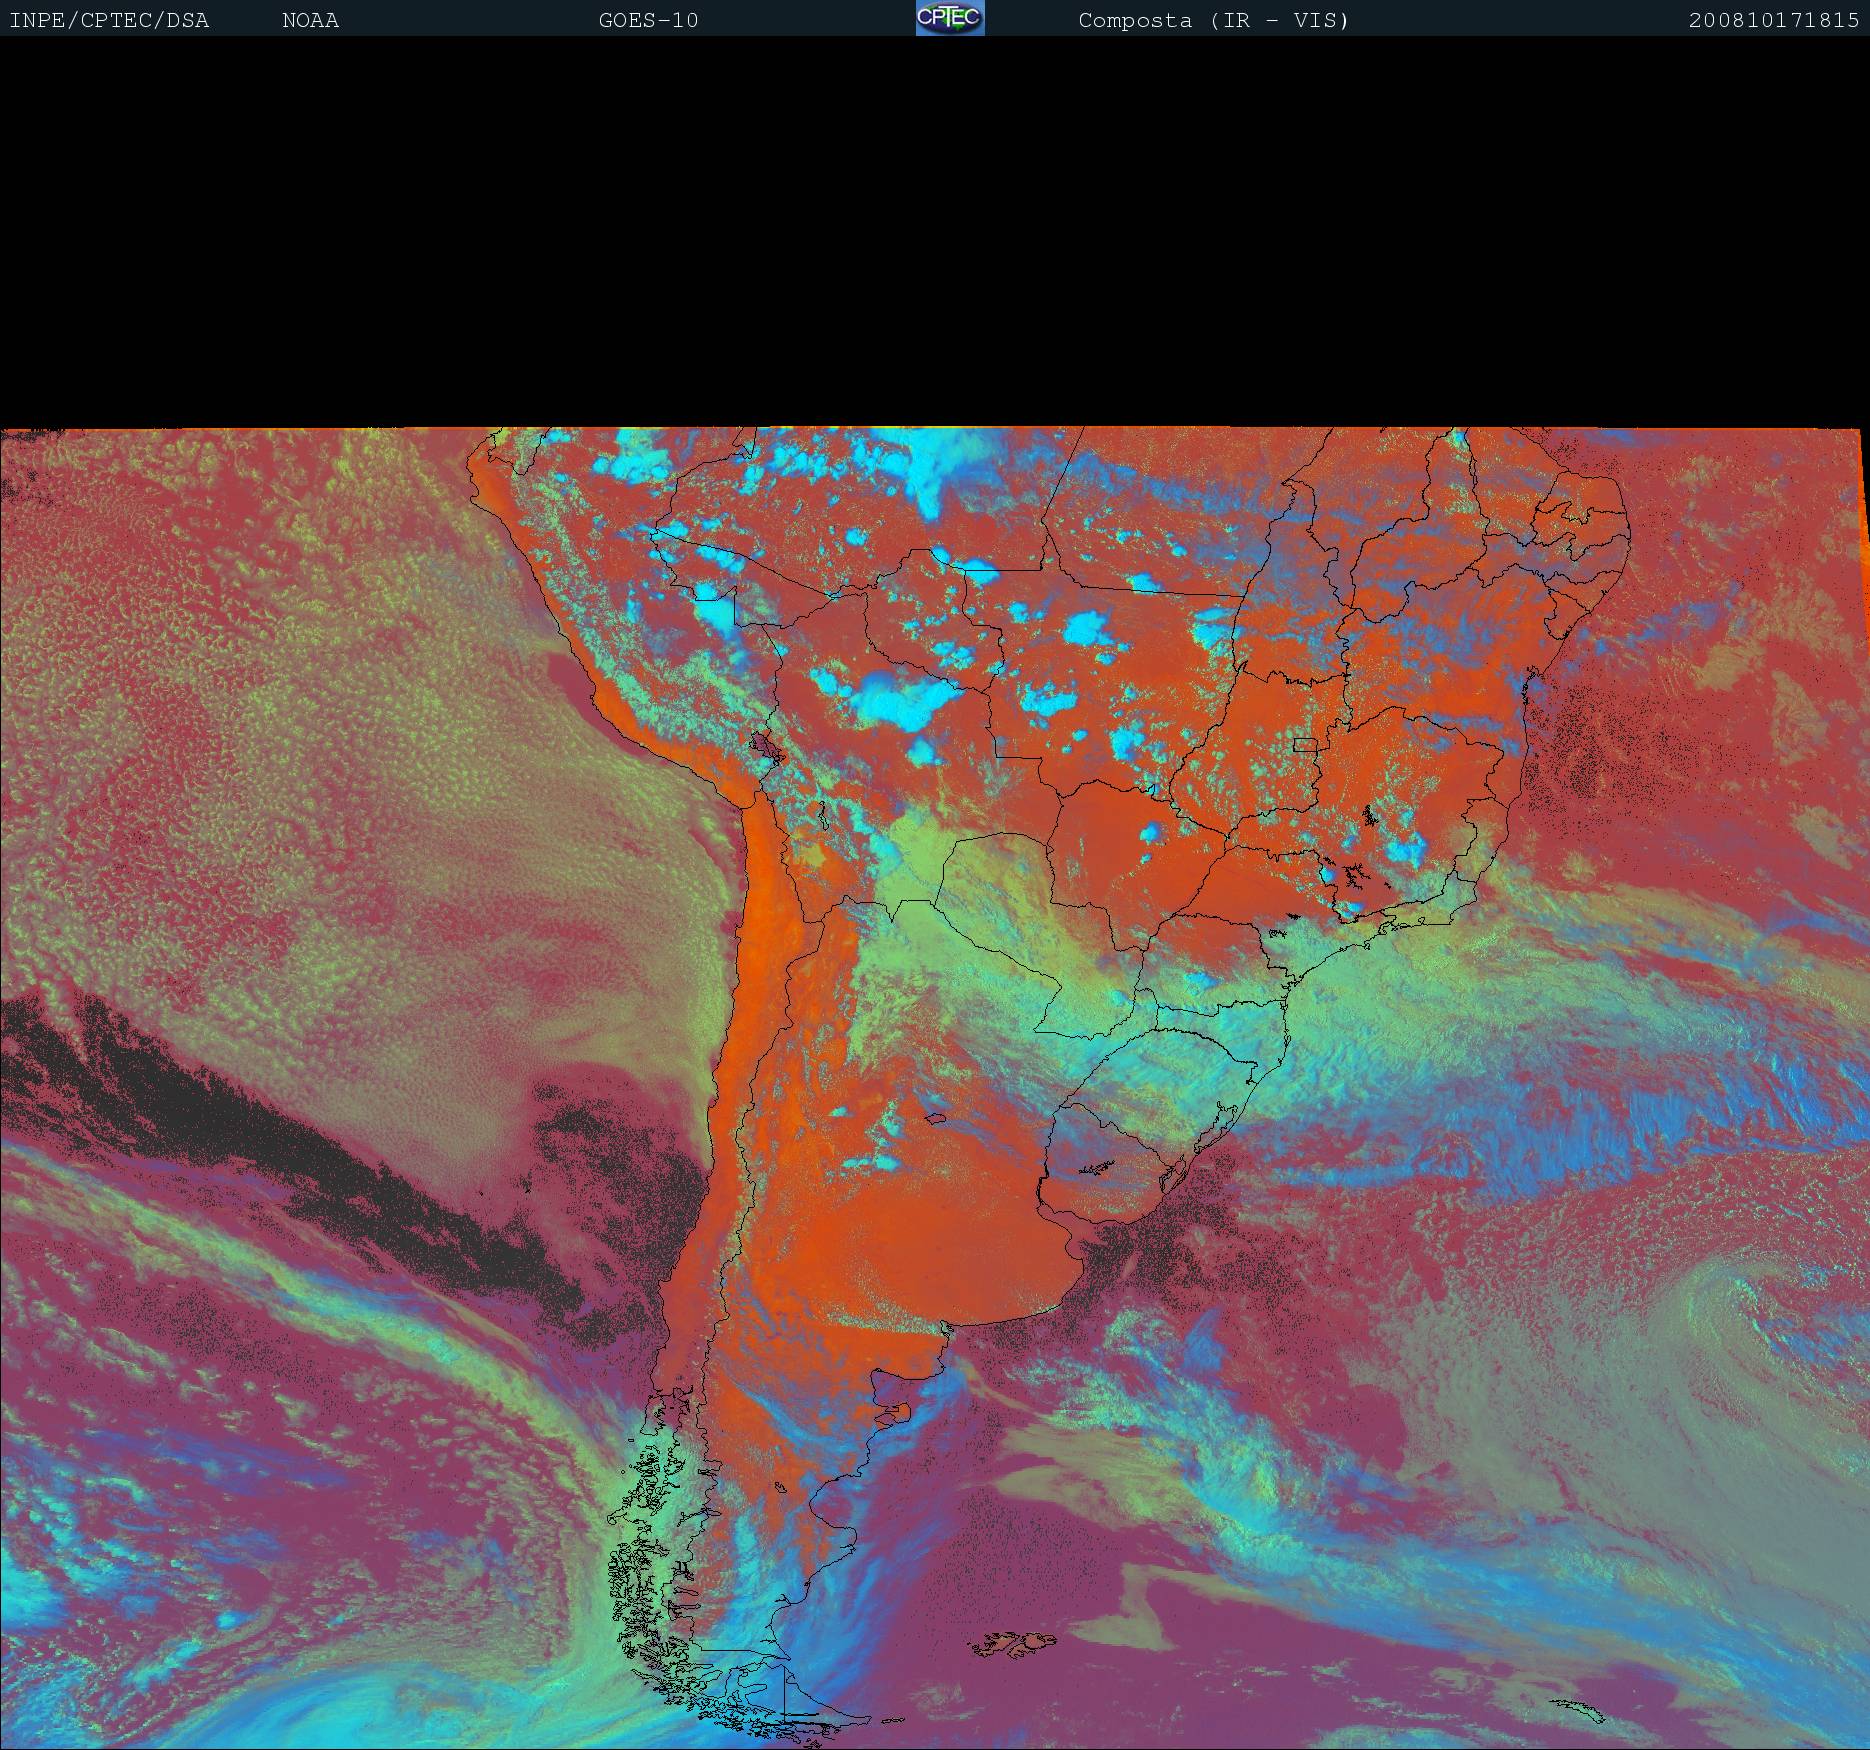Viewport: 1870px width, 1750px height.
Task: Click the black no-data area above the image
Action: [x=935, y=230]
